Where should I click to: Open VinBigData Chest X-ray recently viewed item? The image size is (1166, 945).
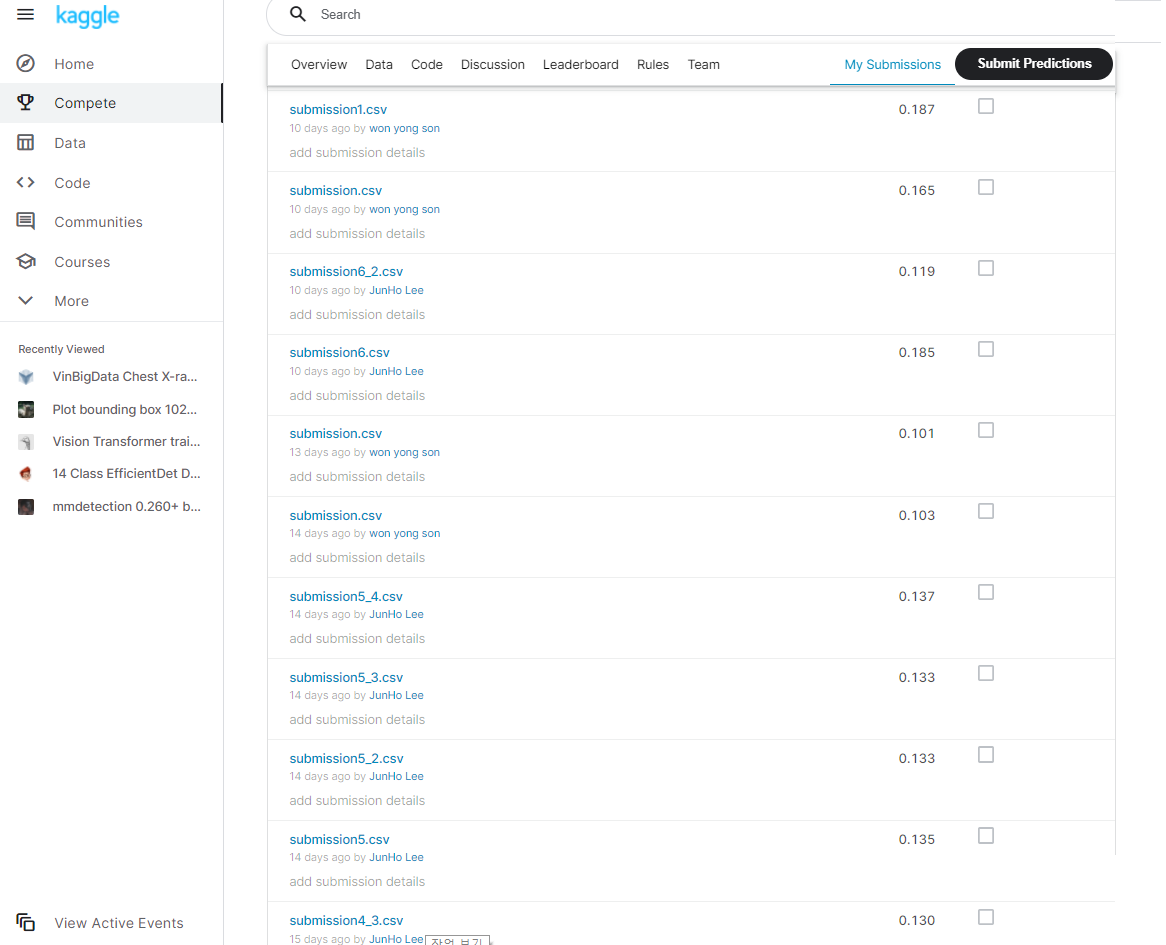(x=126, y=376)
